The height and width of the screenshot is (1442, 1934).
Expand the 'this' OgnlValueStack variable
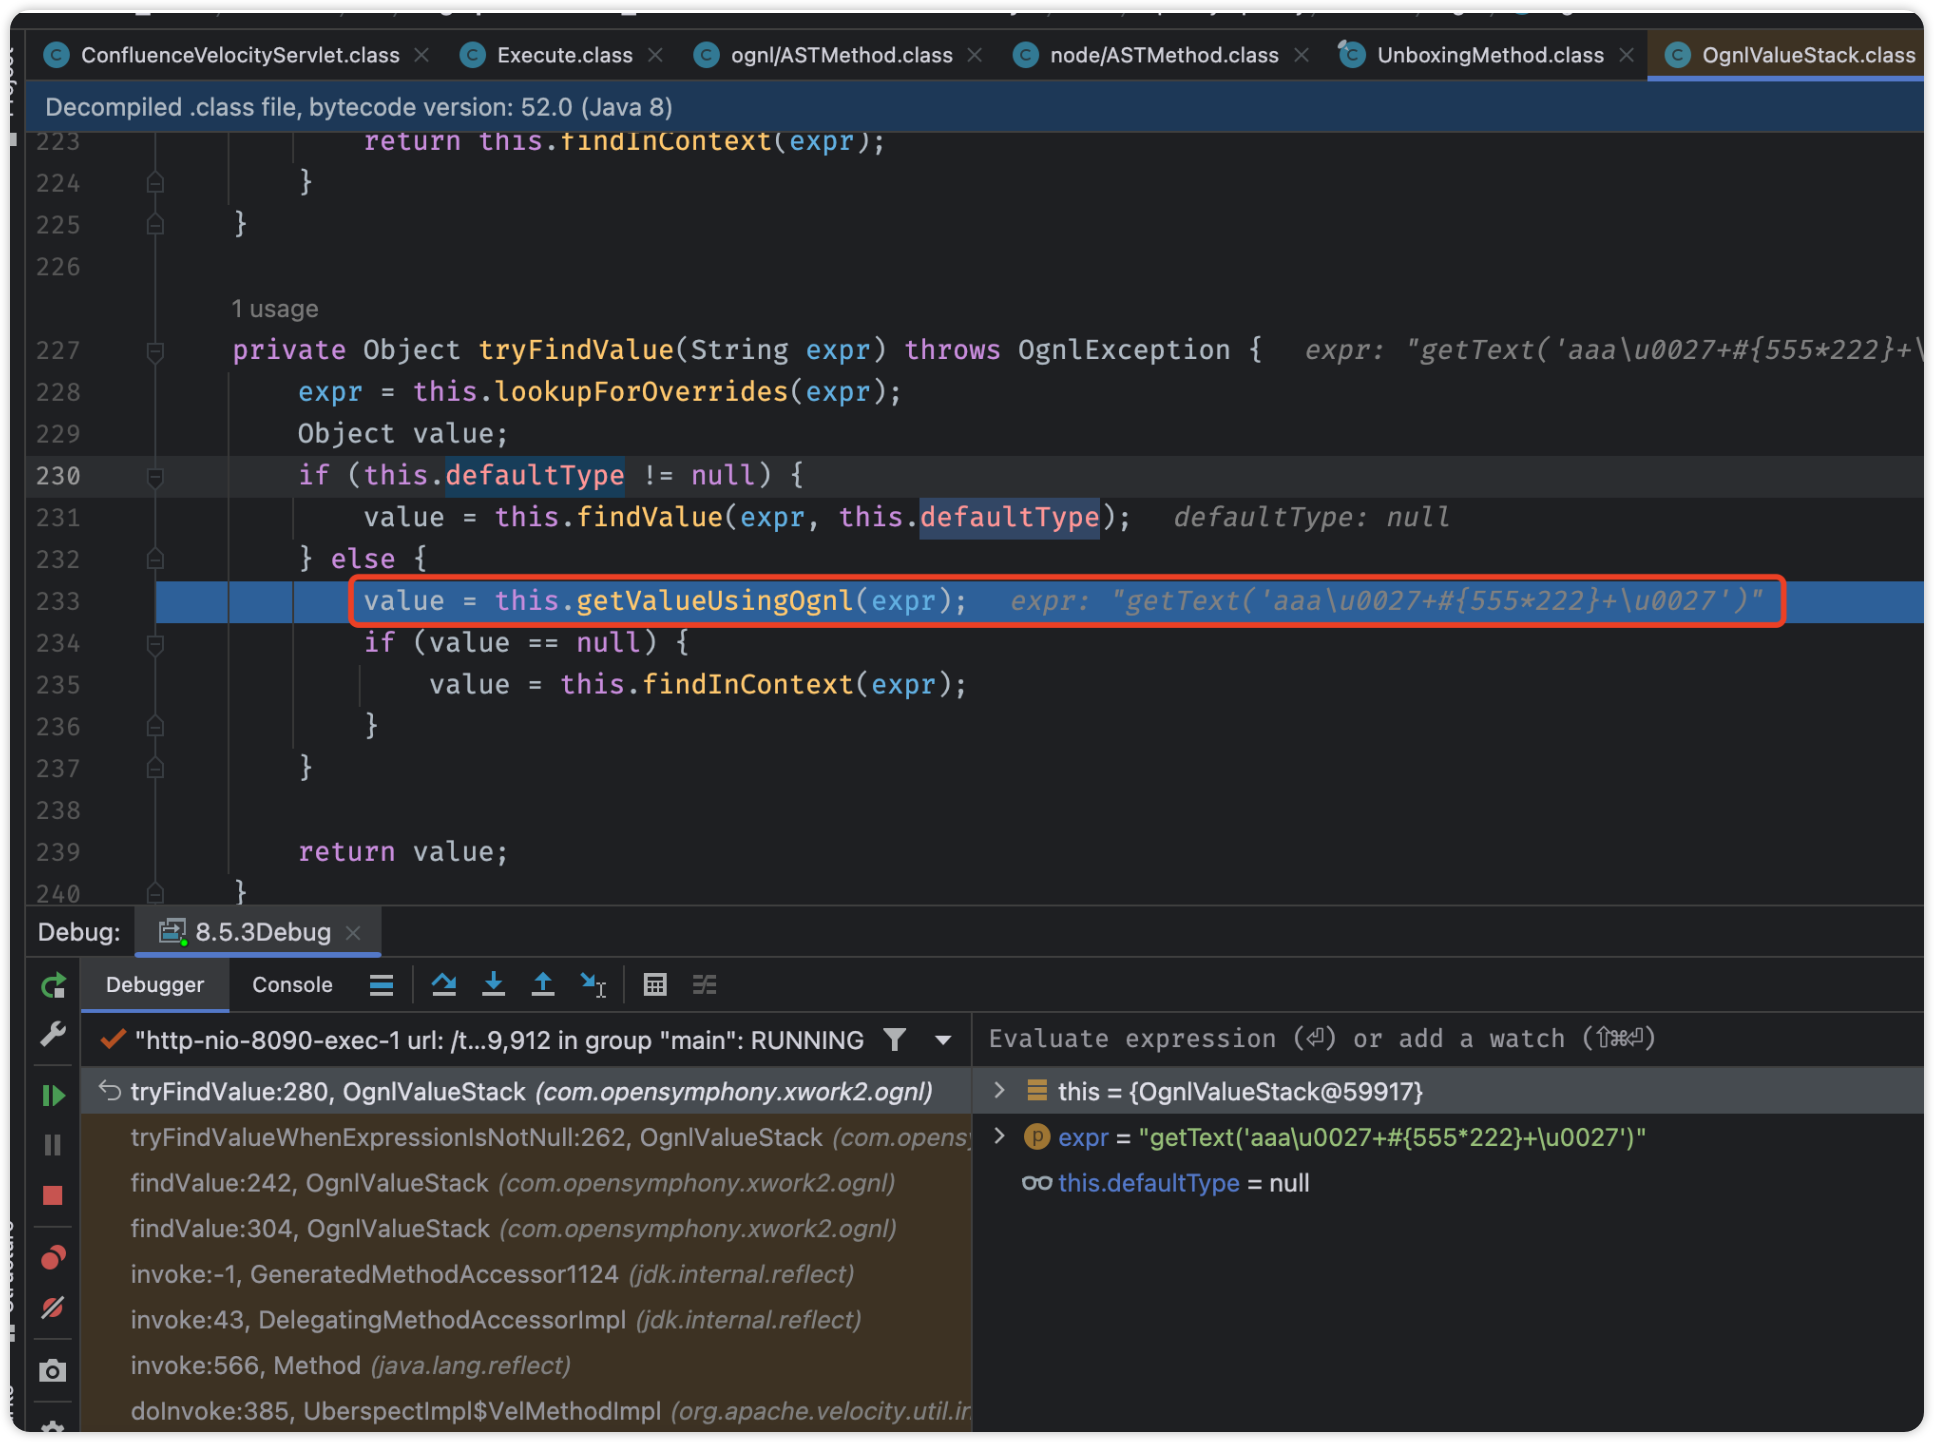tap(999, 1091)
